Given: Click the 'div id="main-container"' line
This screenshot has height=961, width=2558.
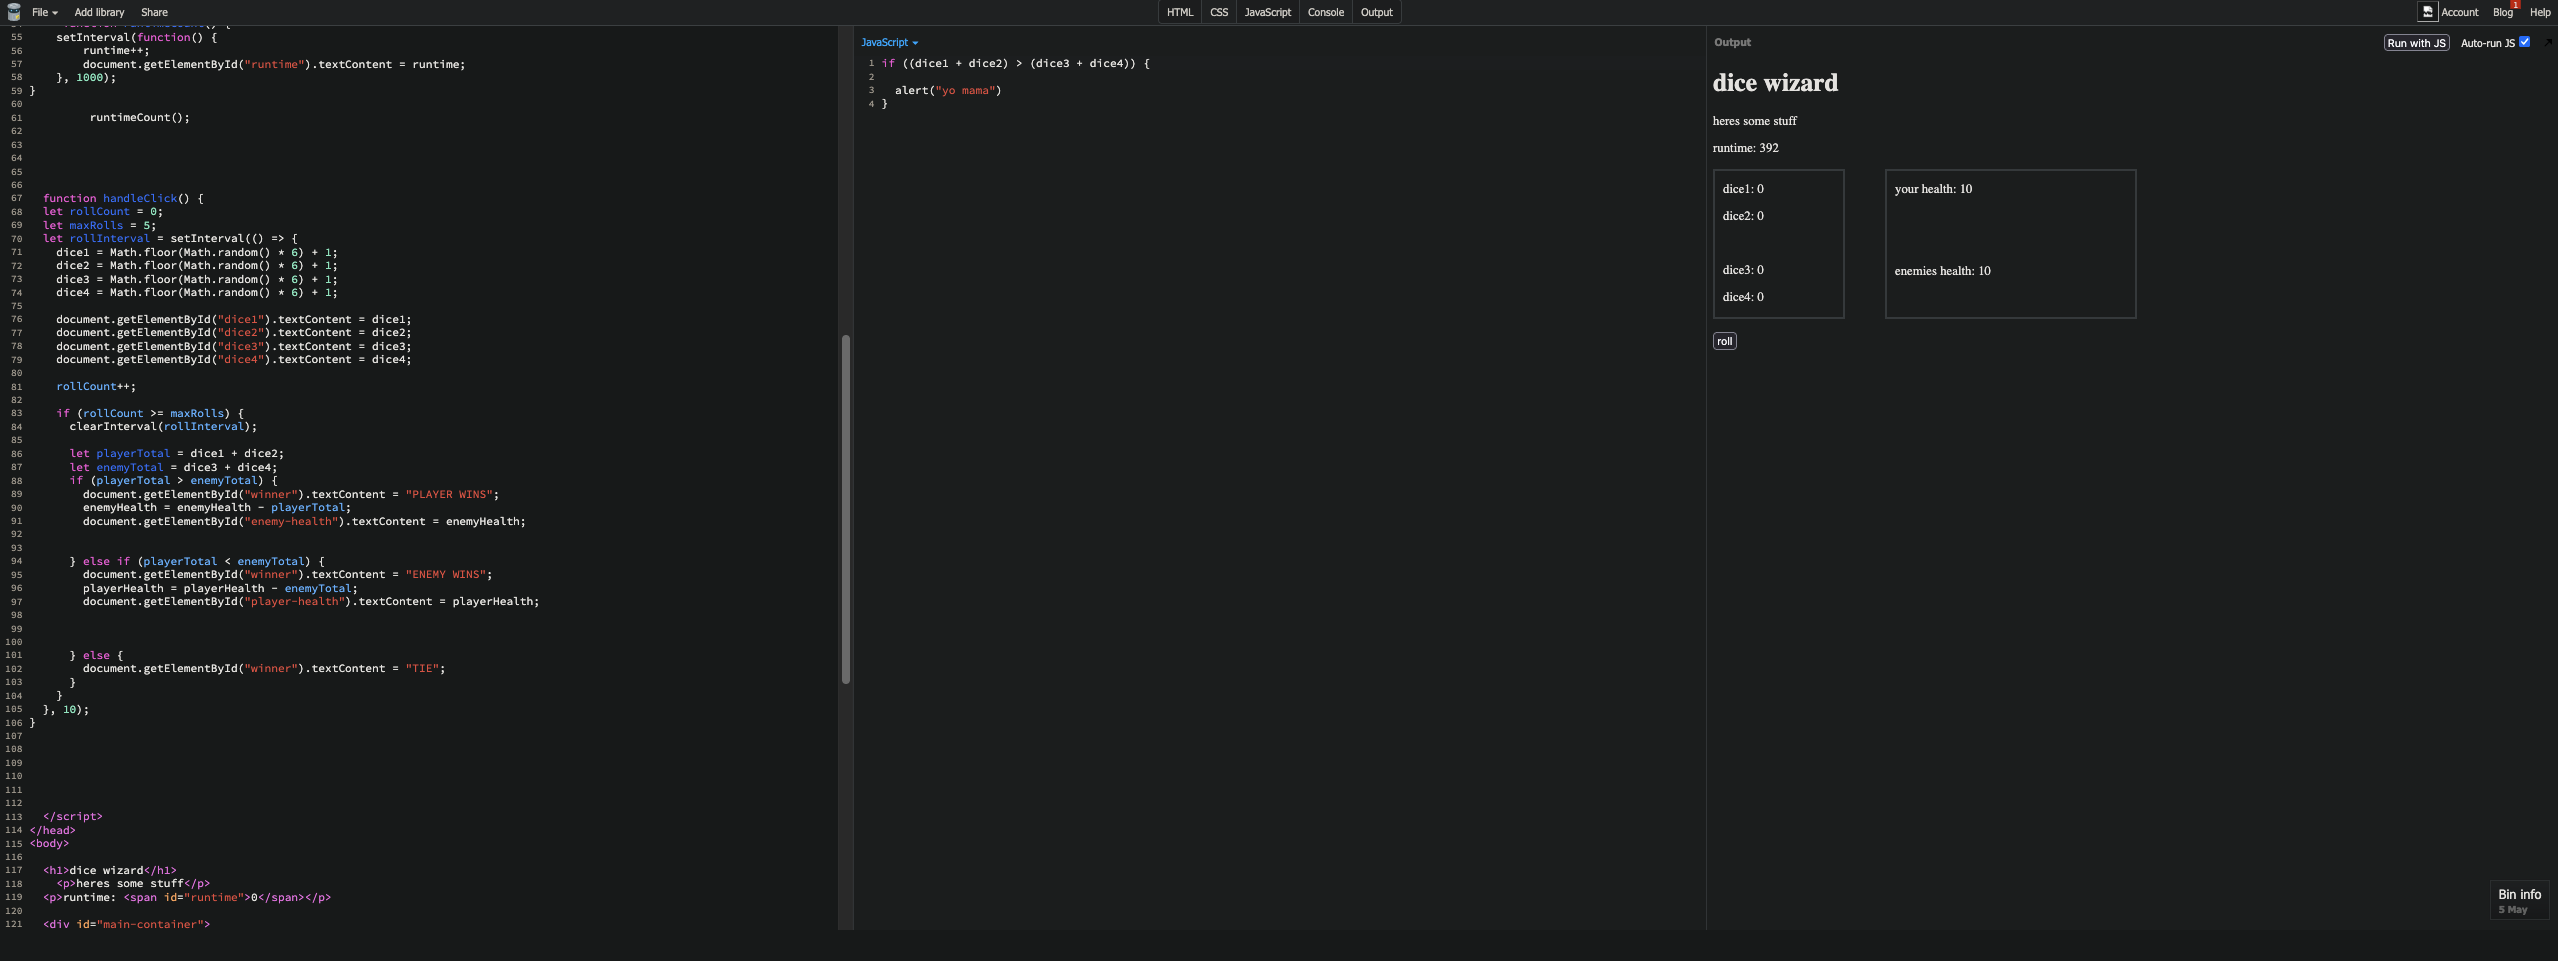Looking at the screenshot, I should [126, 924].
